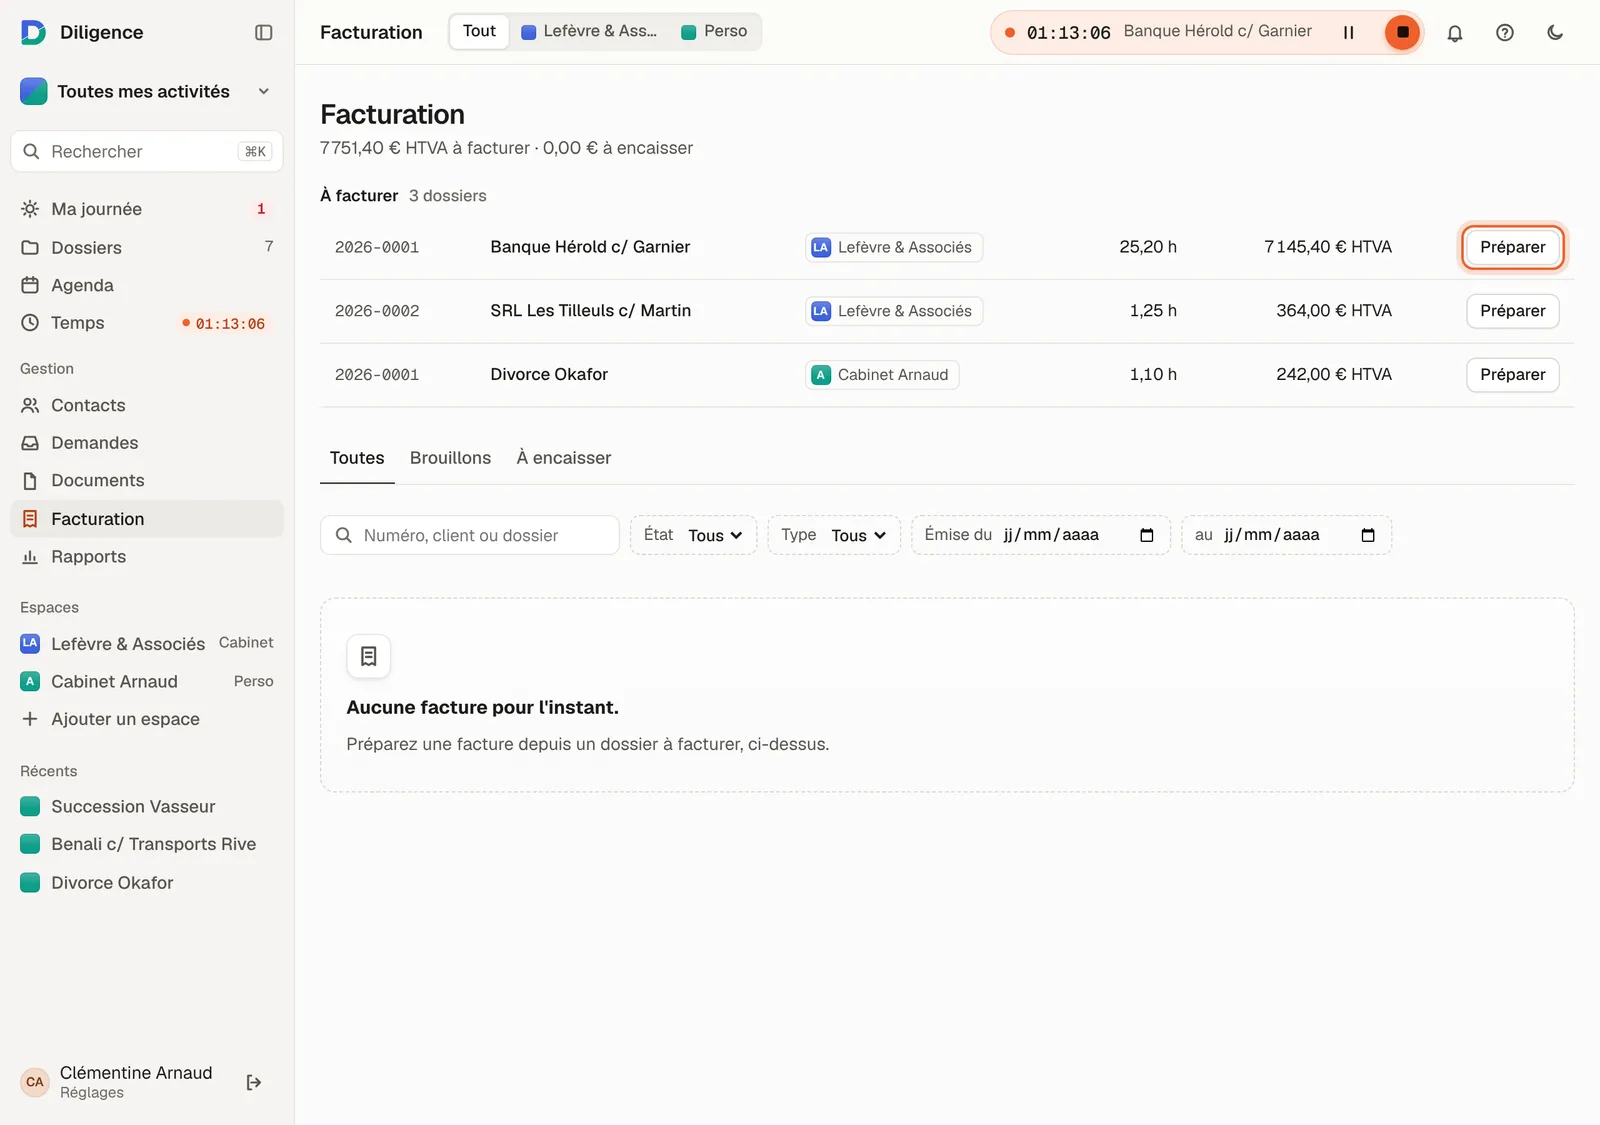The image size is (1600, 1125).
Task: Open Ma journée in sidebar
Action: tap(146, 209)
